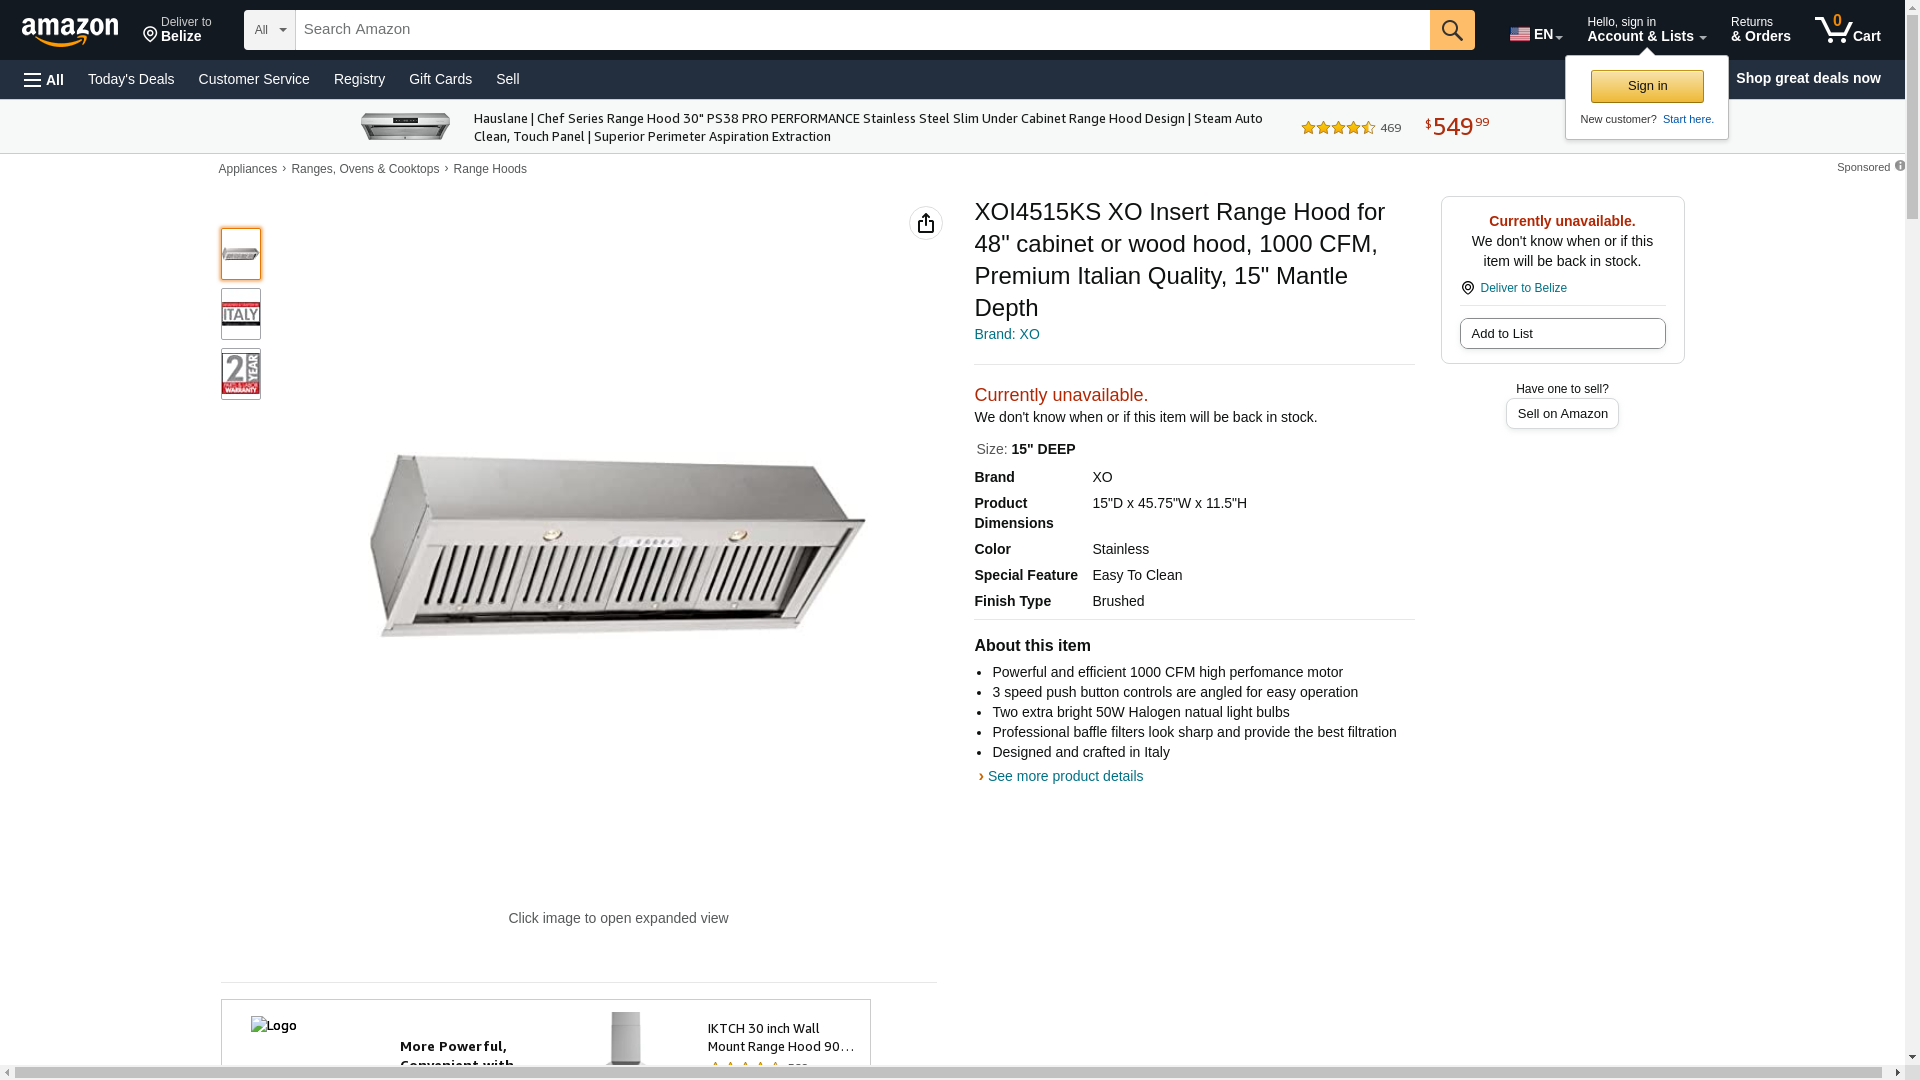
Task: Click the yellow Sign in button
Action: coord(1646,86)
